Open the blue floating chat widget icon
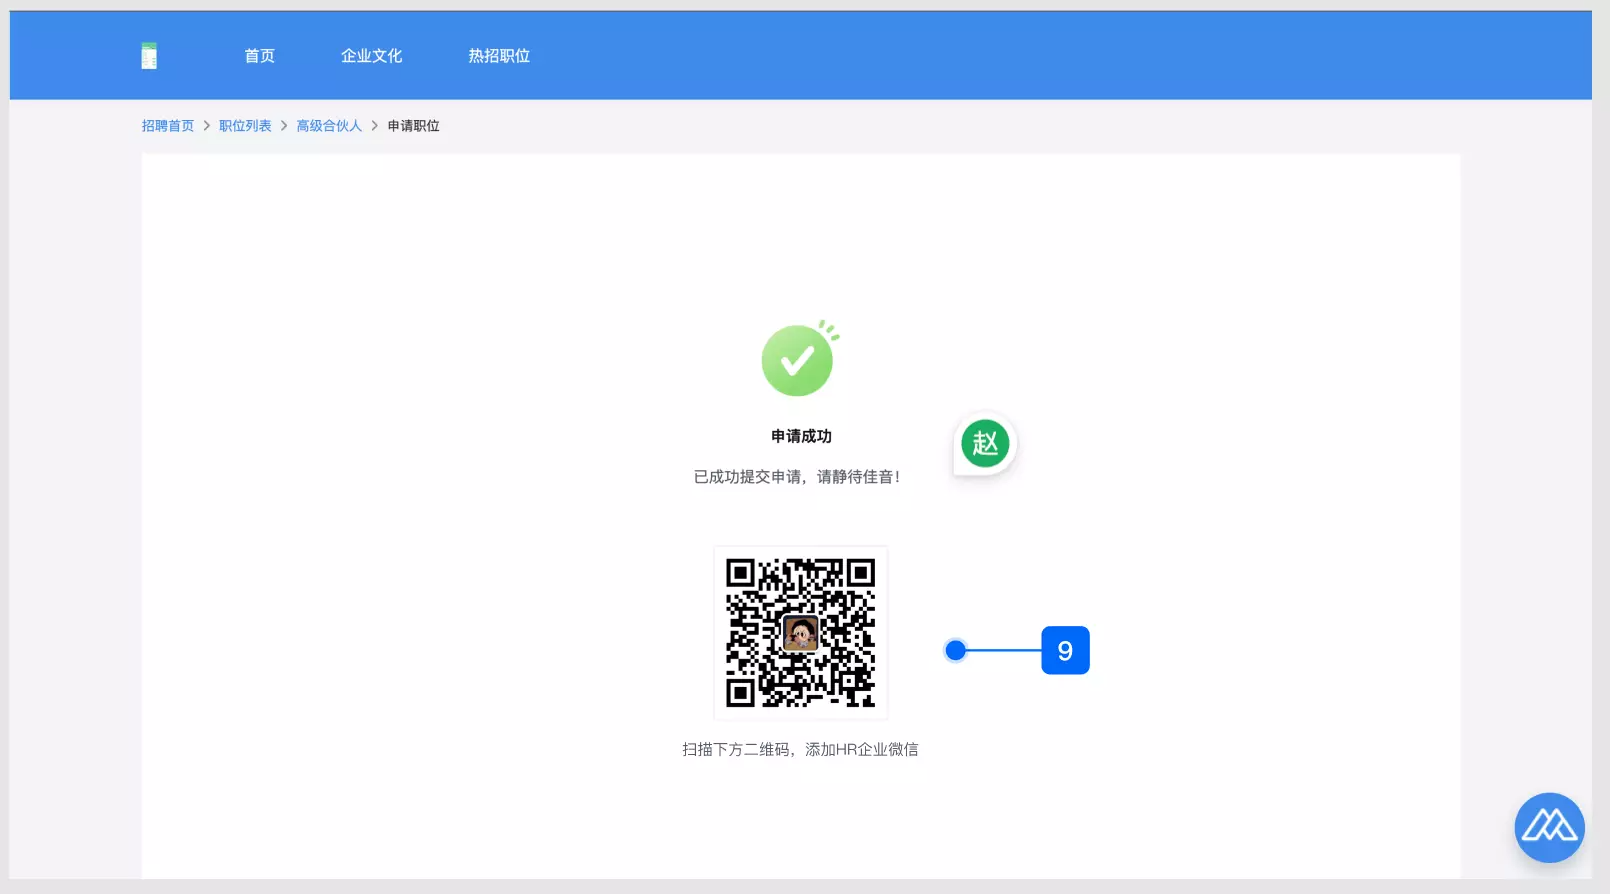This screenshot has width=1610, height=894. [x=1549, y=827]
